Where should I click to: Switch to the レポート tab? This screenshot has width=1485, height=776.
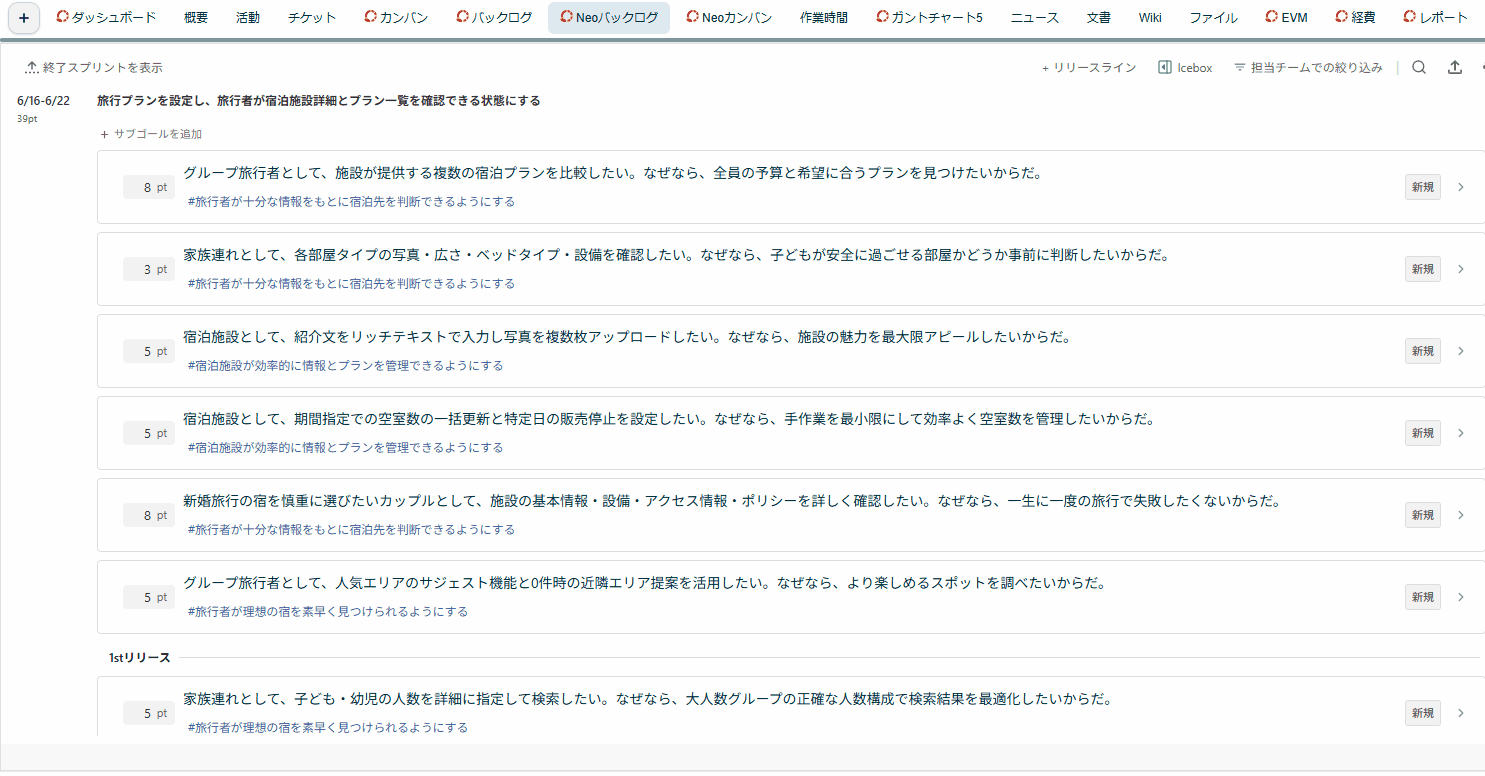pos(1435,17)
